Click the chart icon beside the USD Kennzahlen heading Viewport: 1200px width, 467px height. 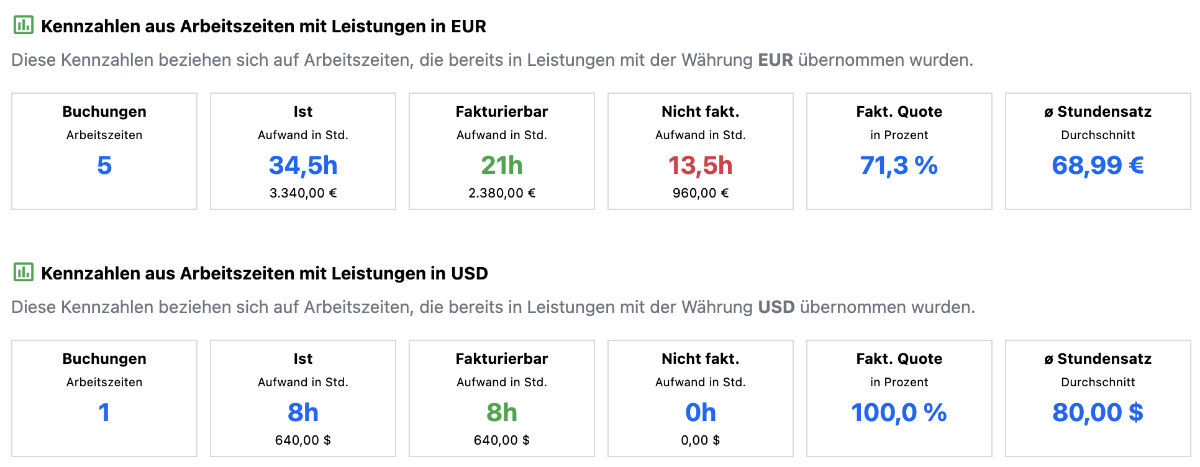(x=23, y=272)
